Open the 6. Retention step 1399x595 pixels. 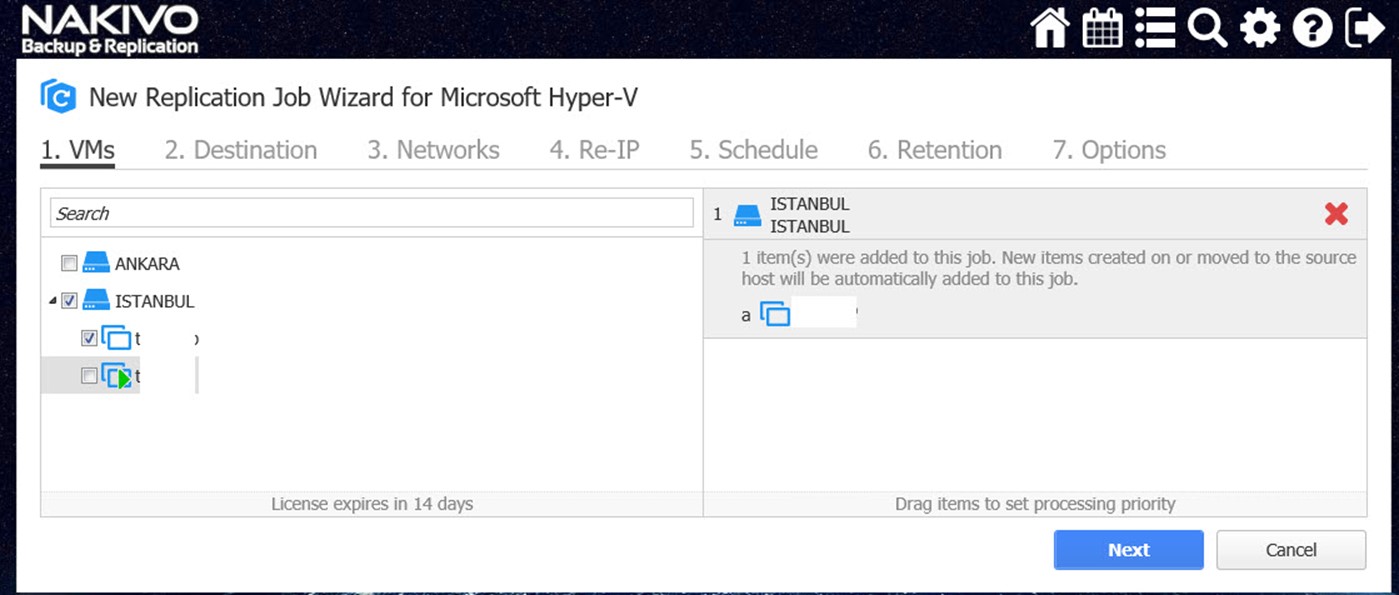coord(935,150)
